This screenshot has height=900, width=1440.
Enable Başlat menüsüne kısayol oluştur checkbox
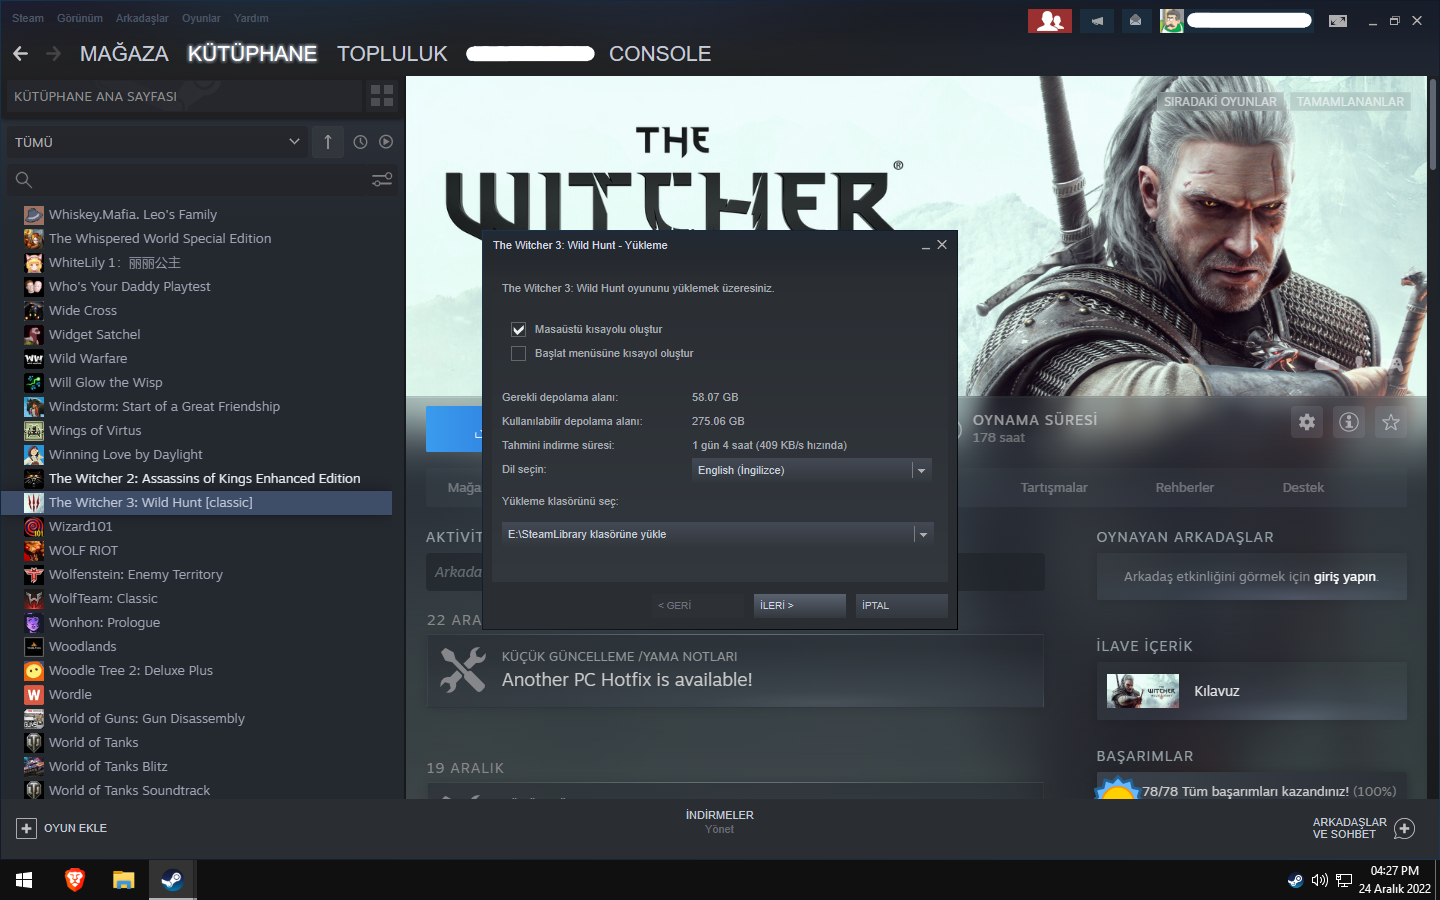click(518, 353)
